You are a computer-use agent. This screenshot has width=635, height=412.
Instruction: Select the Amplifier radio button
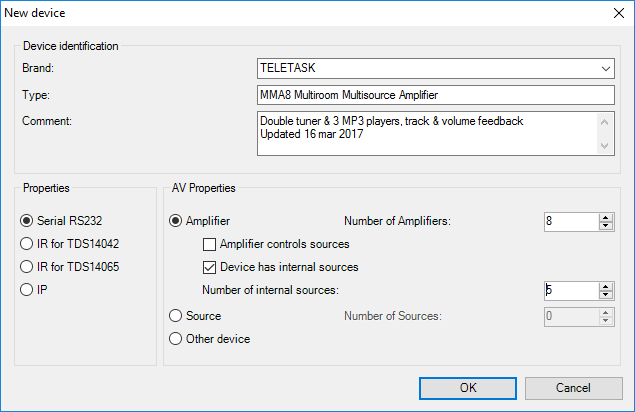pos(176,221)
